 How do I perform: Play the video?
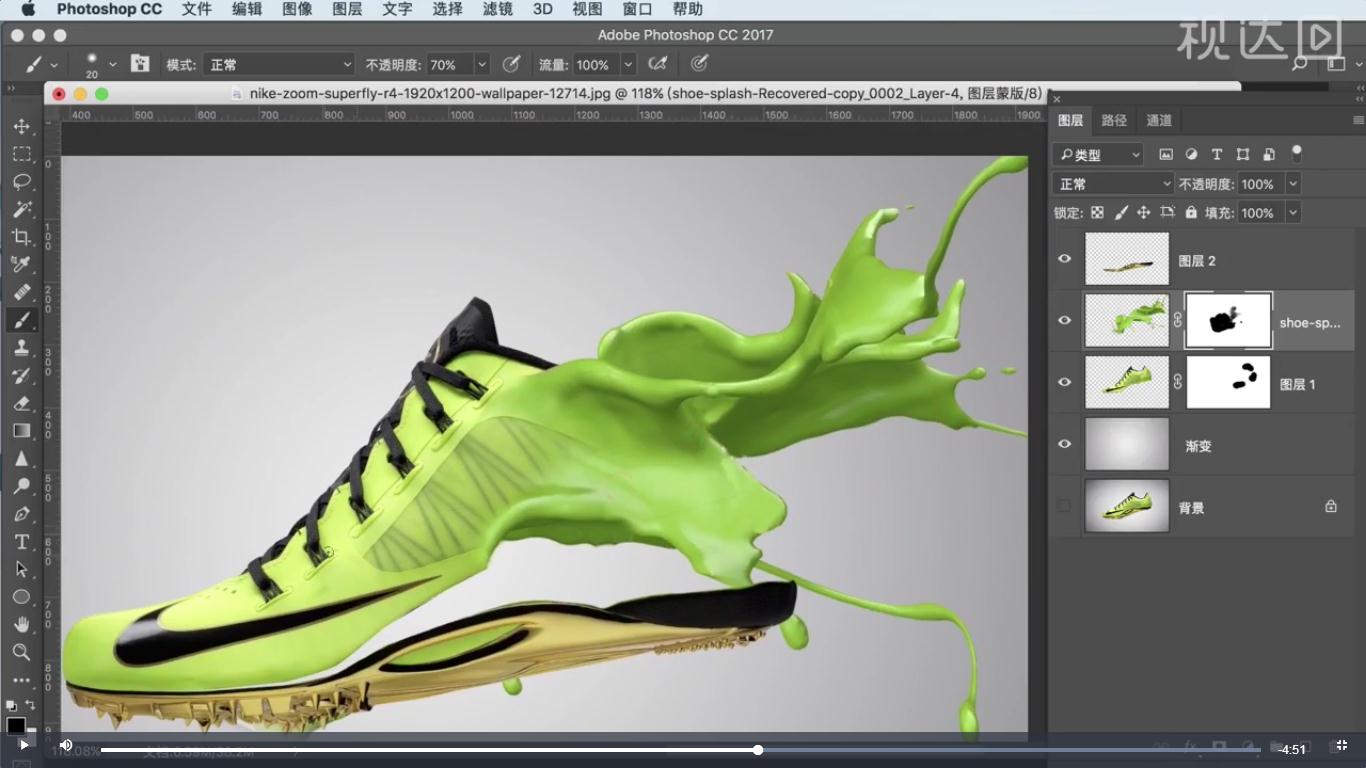coord(24,746)
